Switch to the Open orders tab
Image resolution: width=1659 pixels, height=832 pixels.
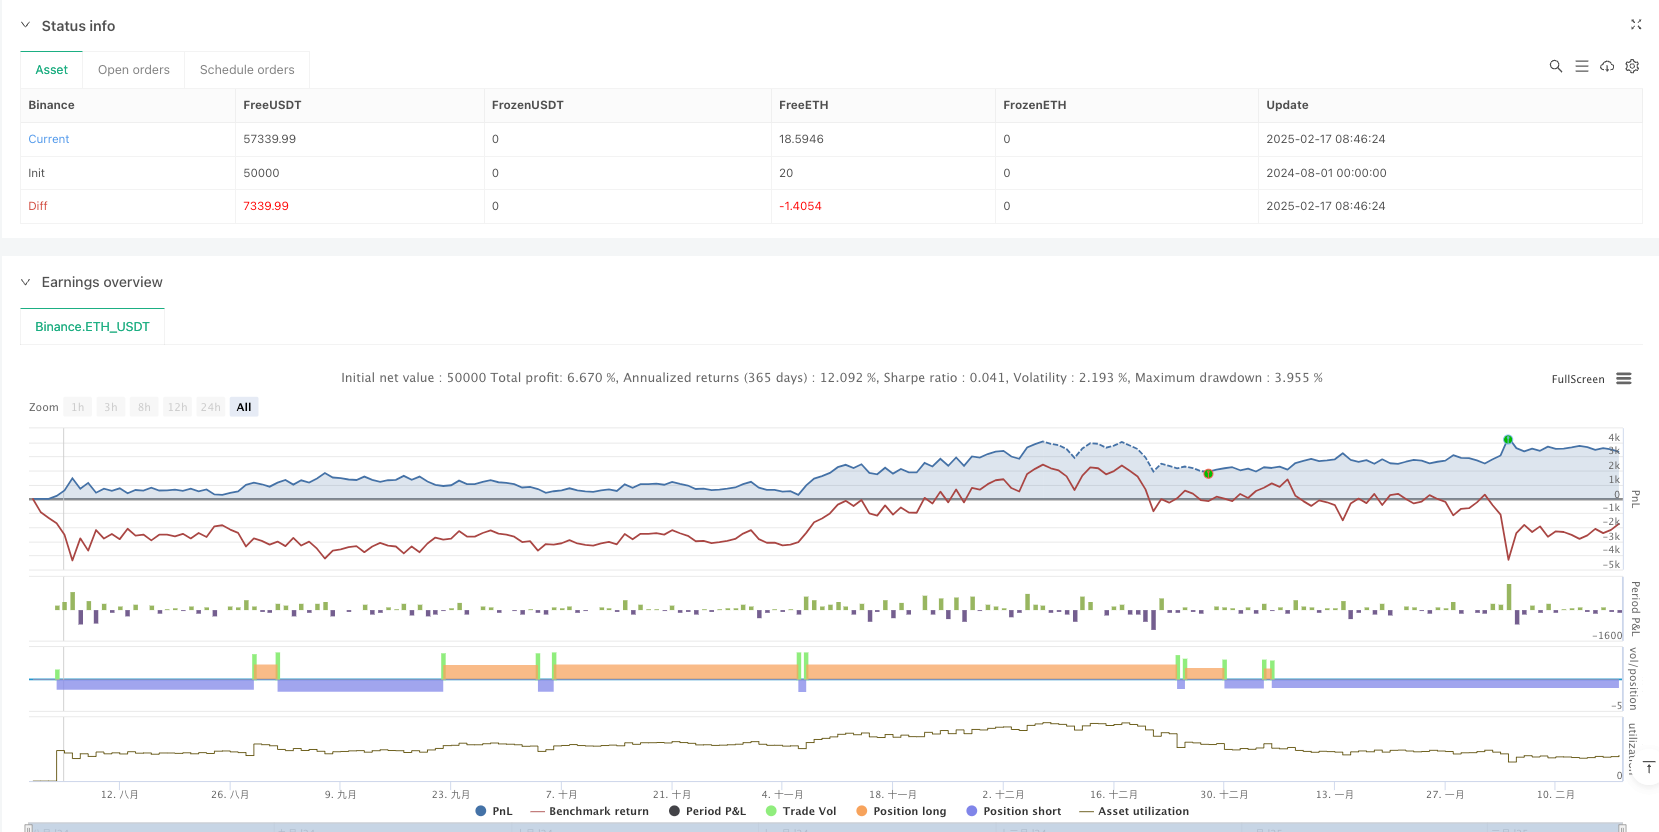(134, 70)
